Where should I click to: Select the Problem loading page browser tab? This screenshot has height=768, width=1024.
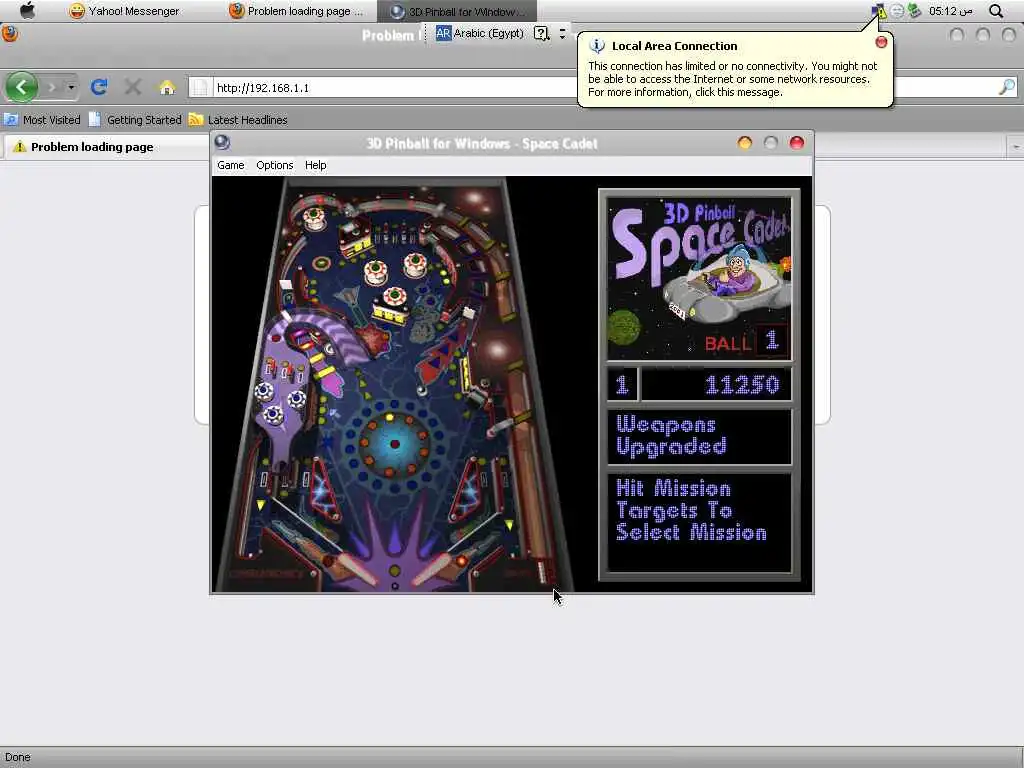pyautogui.click(x=104, y=147)
